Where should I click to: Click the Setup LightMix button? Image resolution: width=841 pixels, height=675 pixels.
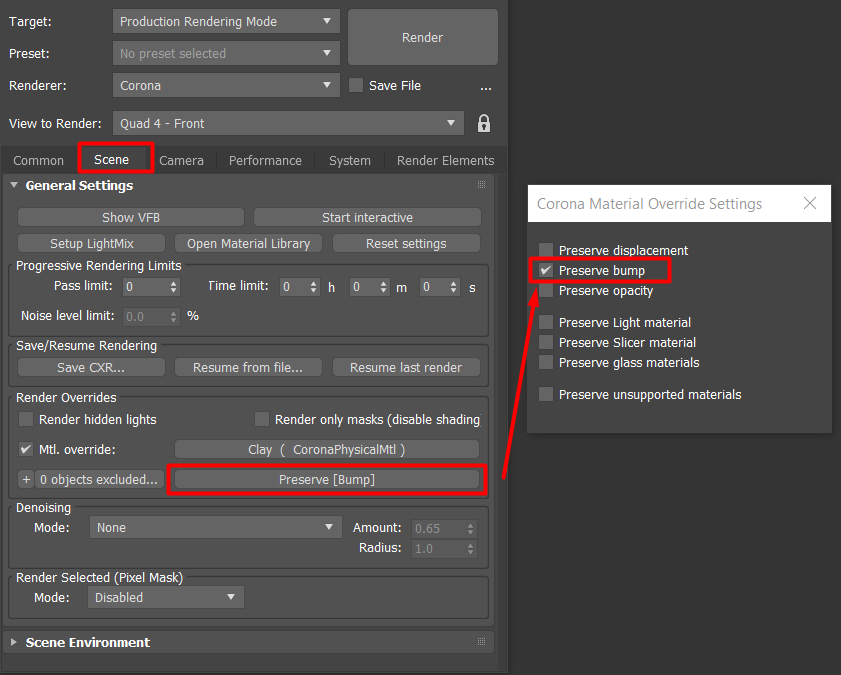pyautogui.click(x=92, y=243)
